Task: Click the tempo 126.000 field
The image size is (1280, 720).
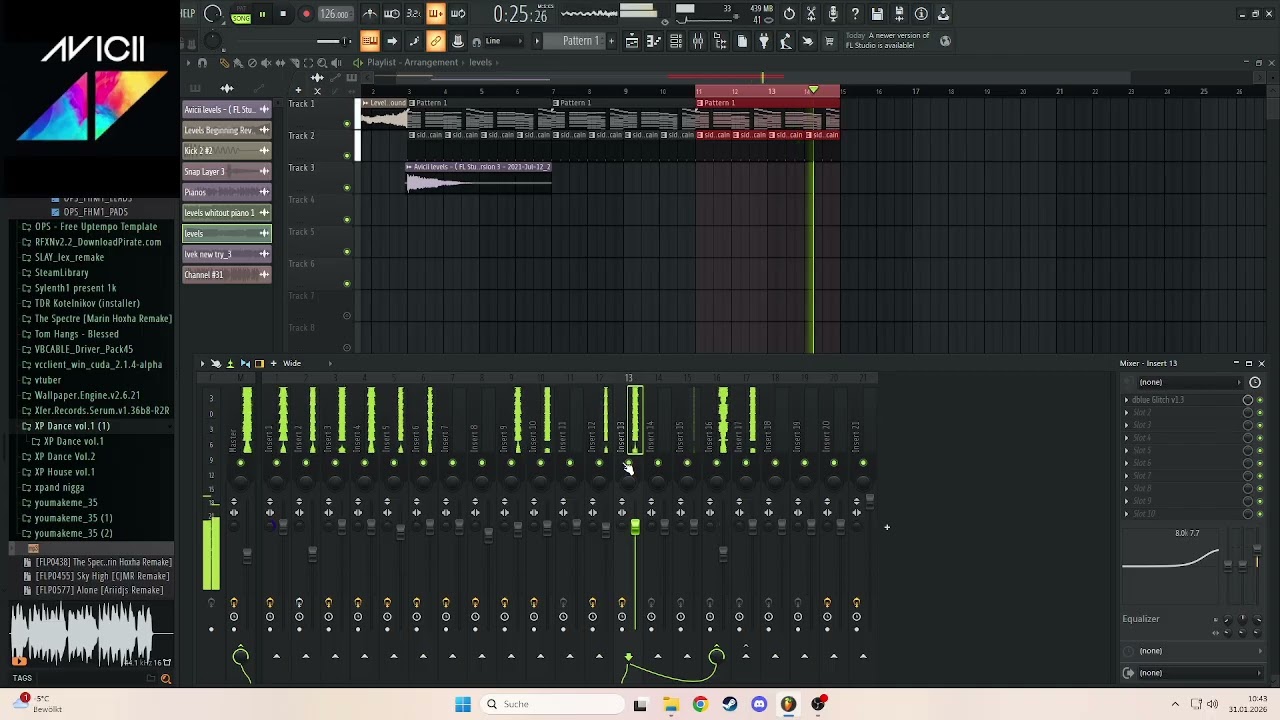Action: [x=334, y=14]
